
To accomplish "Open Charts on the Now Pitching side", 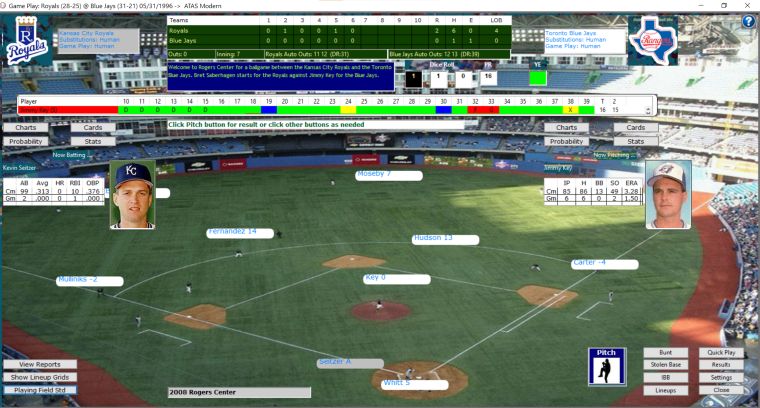I will [x=567, y=127].
